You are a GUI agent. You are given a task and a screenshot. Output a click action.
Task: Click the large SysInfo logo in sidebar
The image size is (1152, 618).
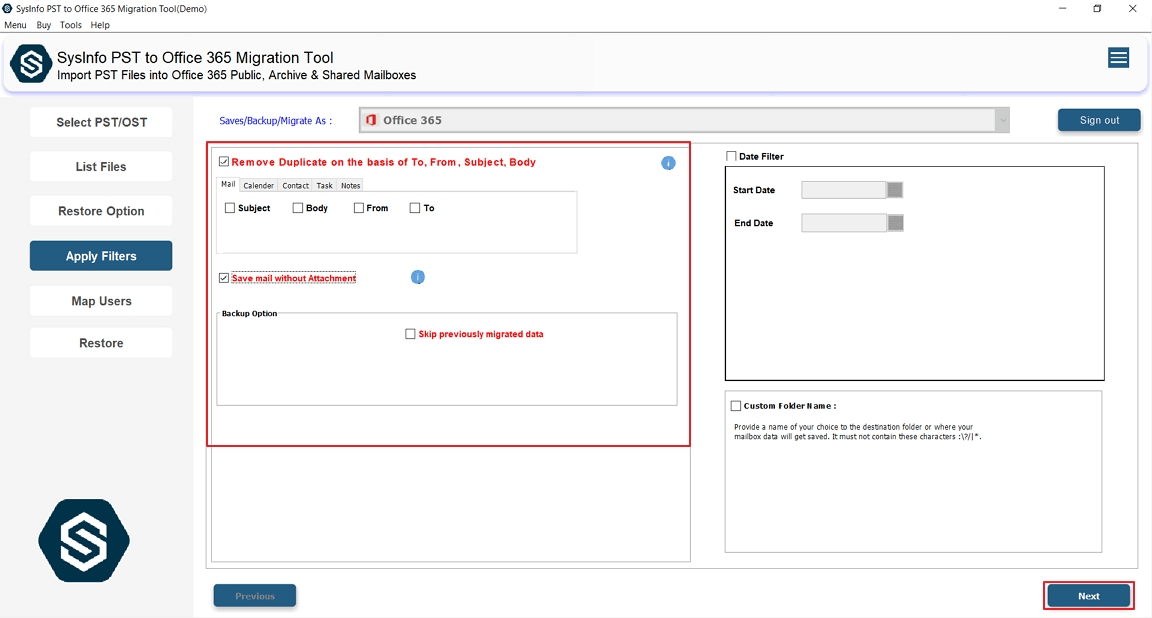[x=84, y=540]
